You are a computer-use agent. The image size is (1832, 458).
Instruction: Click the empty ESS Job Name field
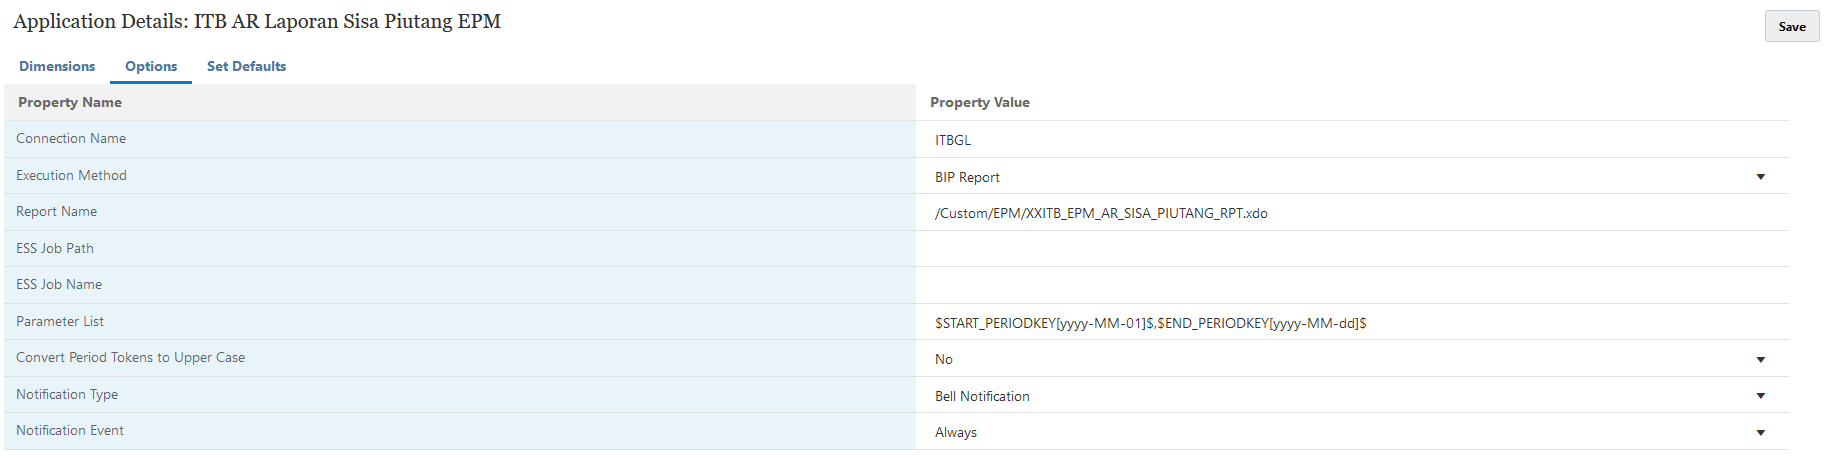click(x=1352, y=285)
